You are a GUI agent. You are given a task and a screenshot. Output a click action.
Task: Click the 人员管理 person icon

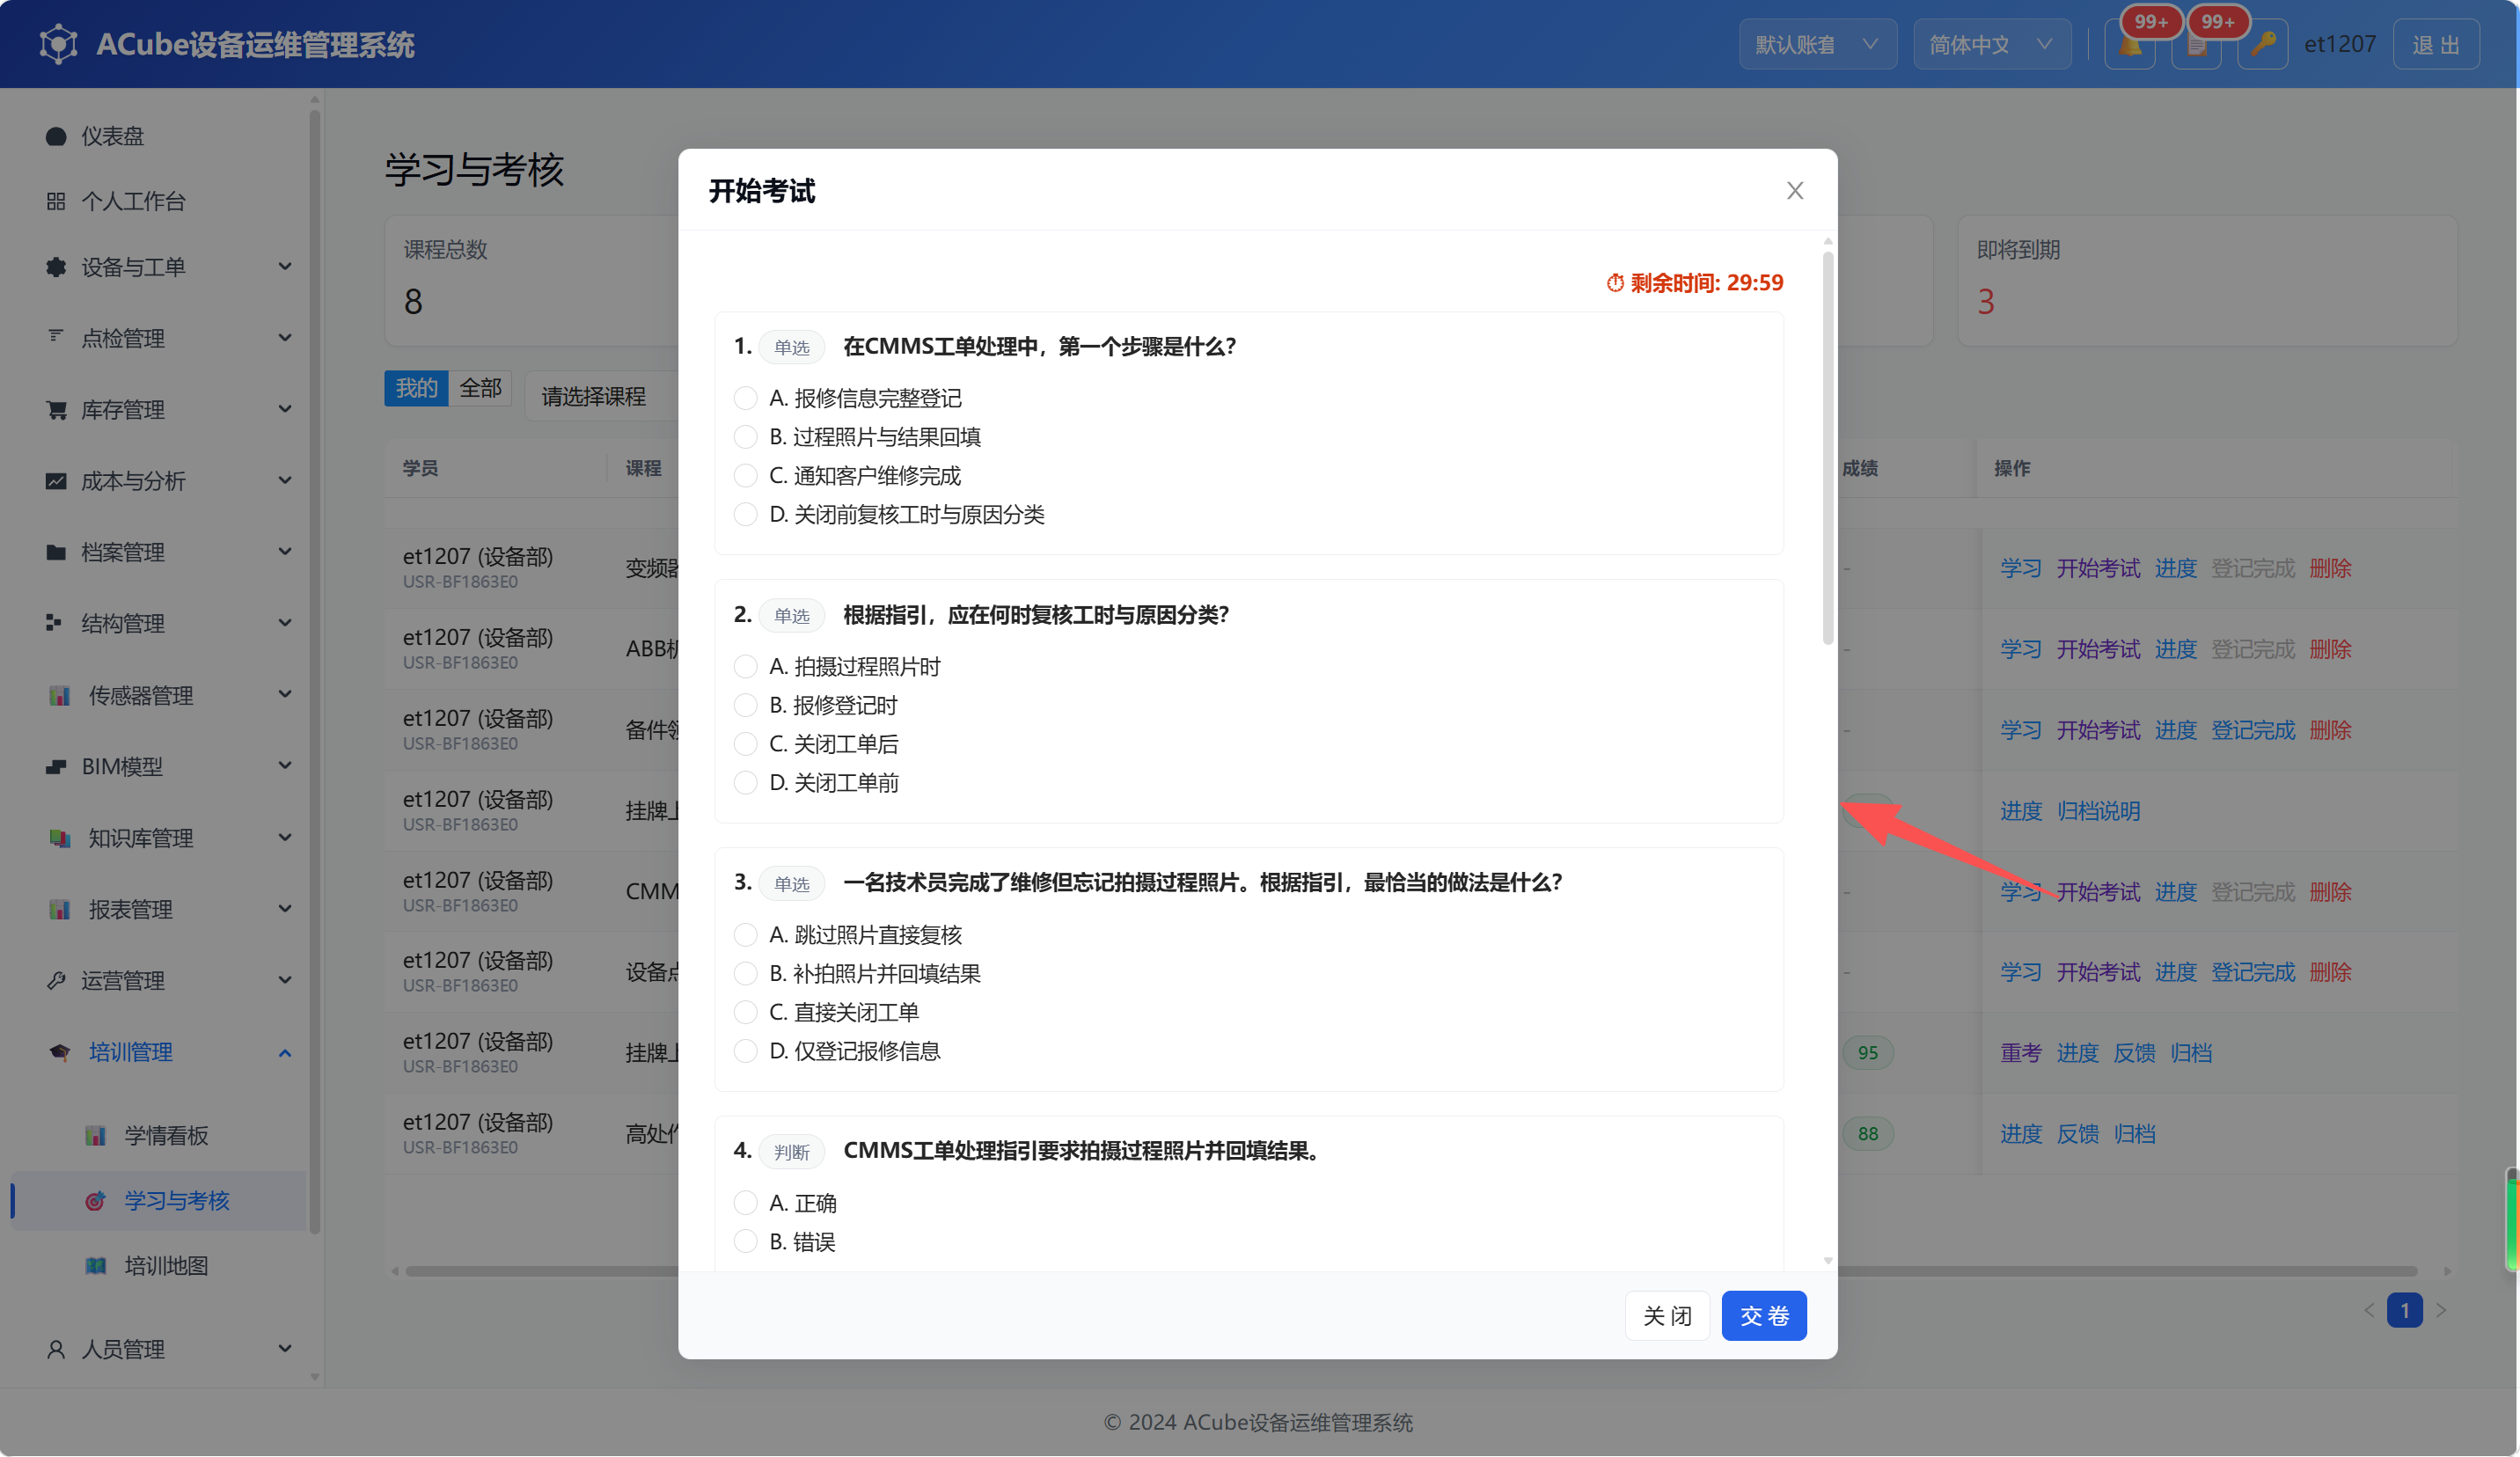click(56, 1349)
